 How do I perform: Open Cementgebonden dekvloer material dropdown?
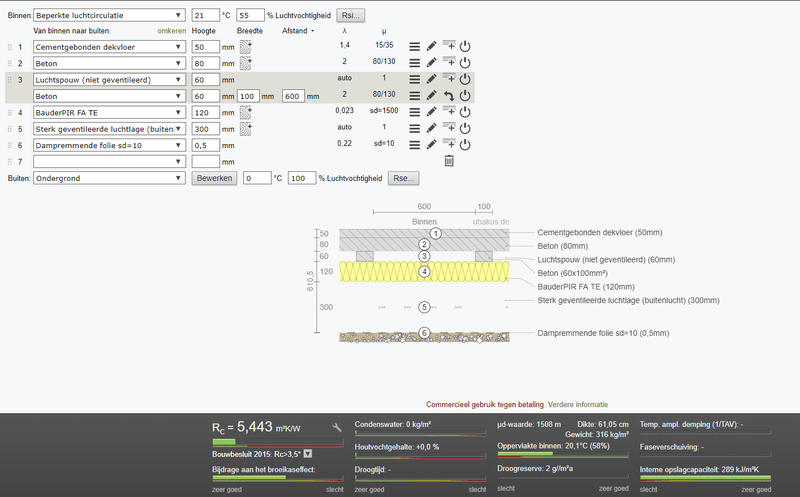point(109,47)
